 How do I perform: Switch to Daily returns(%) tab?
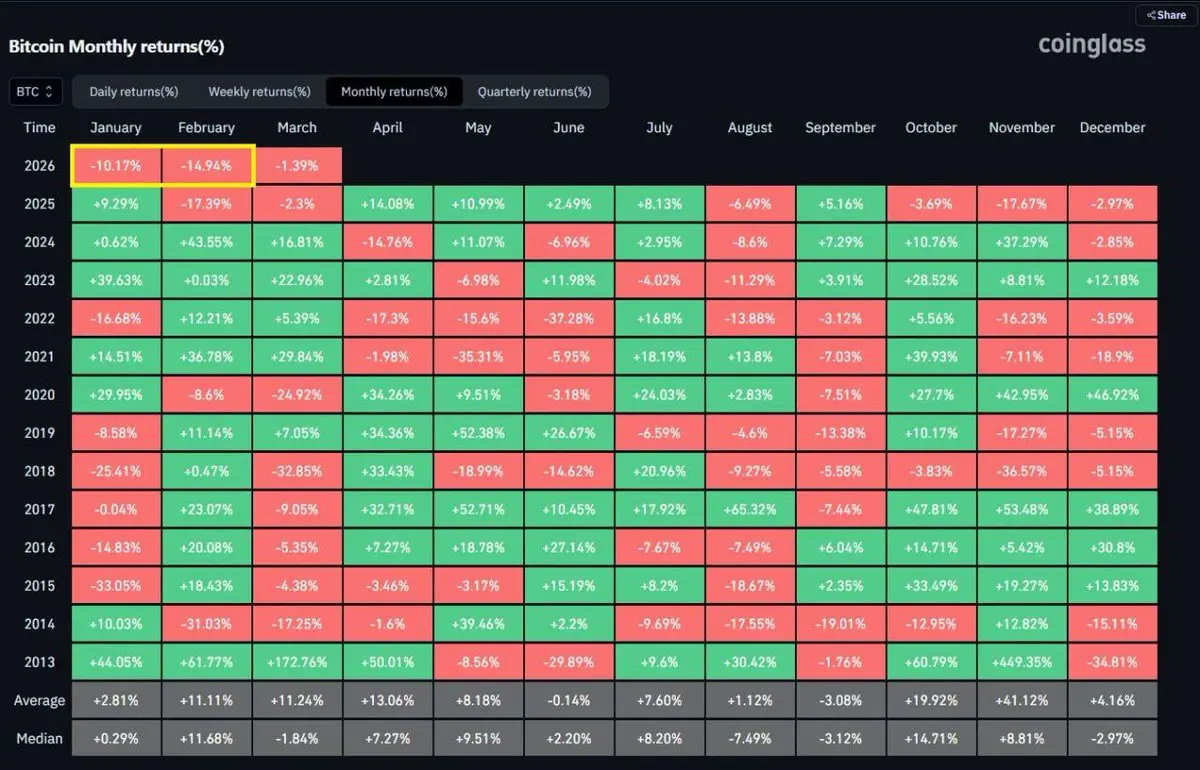(x=134, y=92)
